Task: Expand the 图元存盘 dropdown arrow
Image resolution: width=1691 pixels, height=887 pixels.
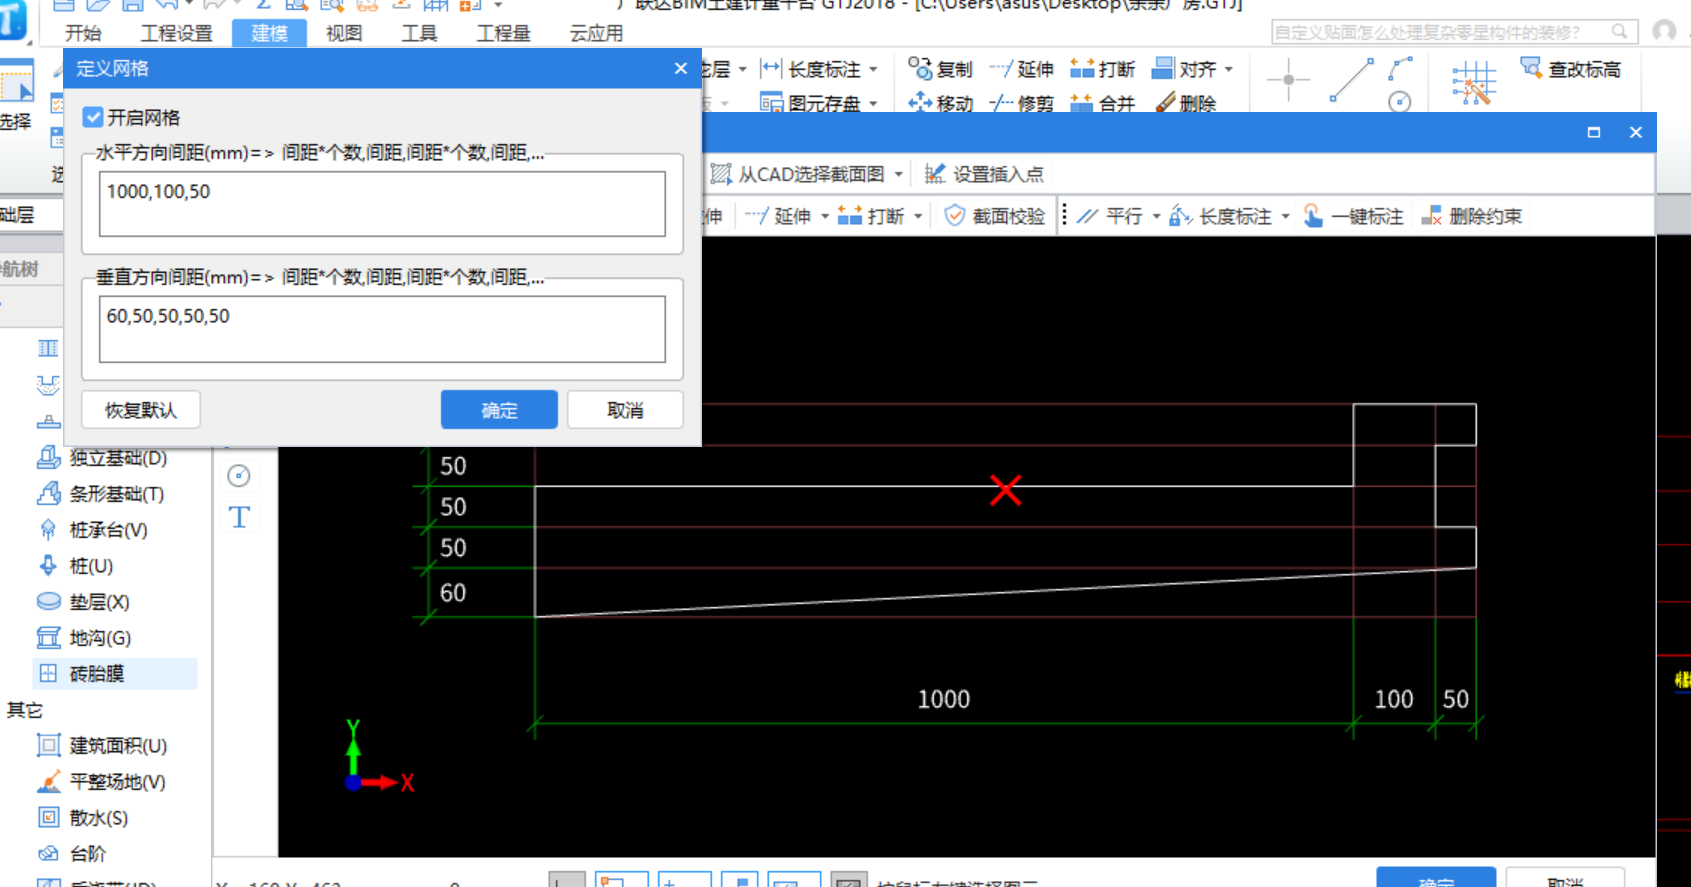Action: coord(873,103)
